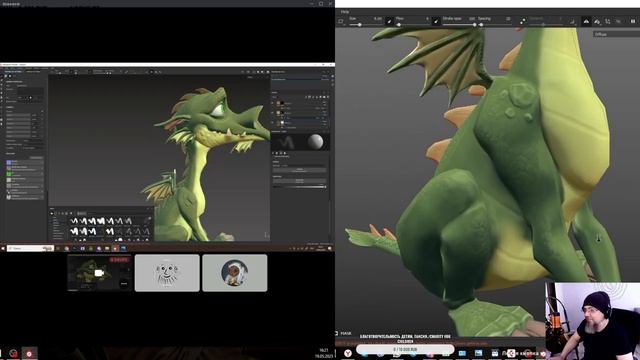Select first brush thumbnail in shelf top row
Viewport: 640px width, 360px height.
[74, 221]
